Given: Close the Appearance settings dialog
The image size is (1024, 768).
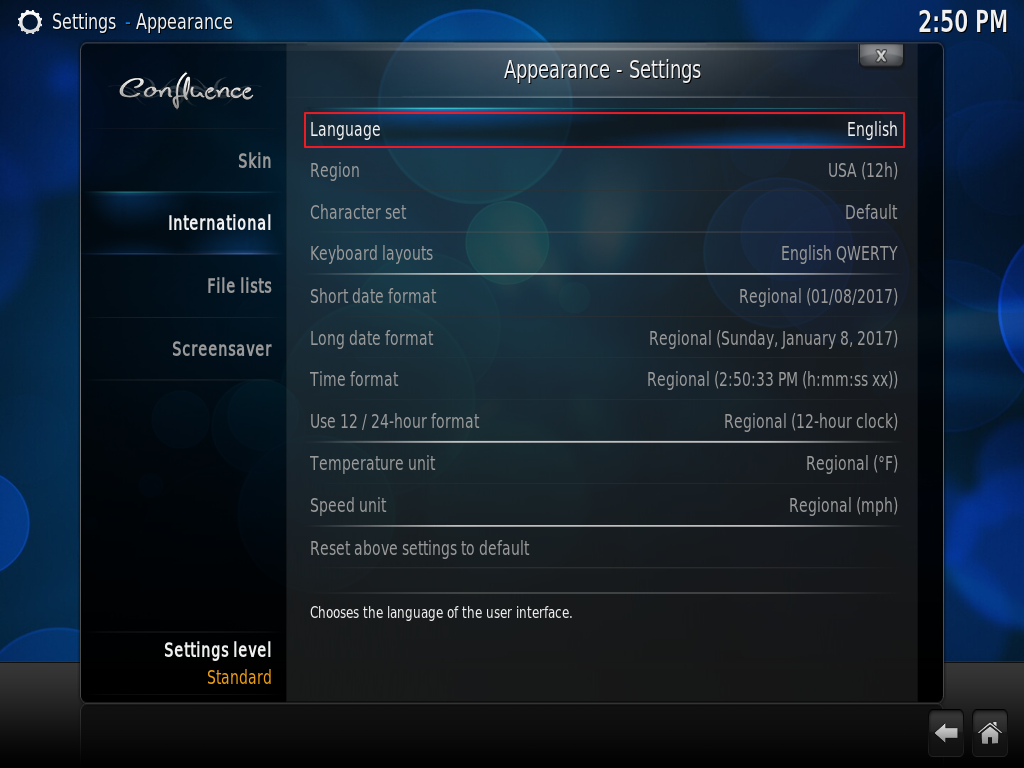Looking at the screenshot, I should pyautogui.click(x=881, y=56).
